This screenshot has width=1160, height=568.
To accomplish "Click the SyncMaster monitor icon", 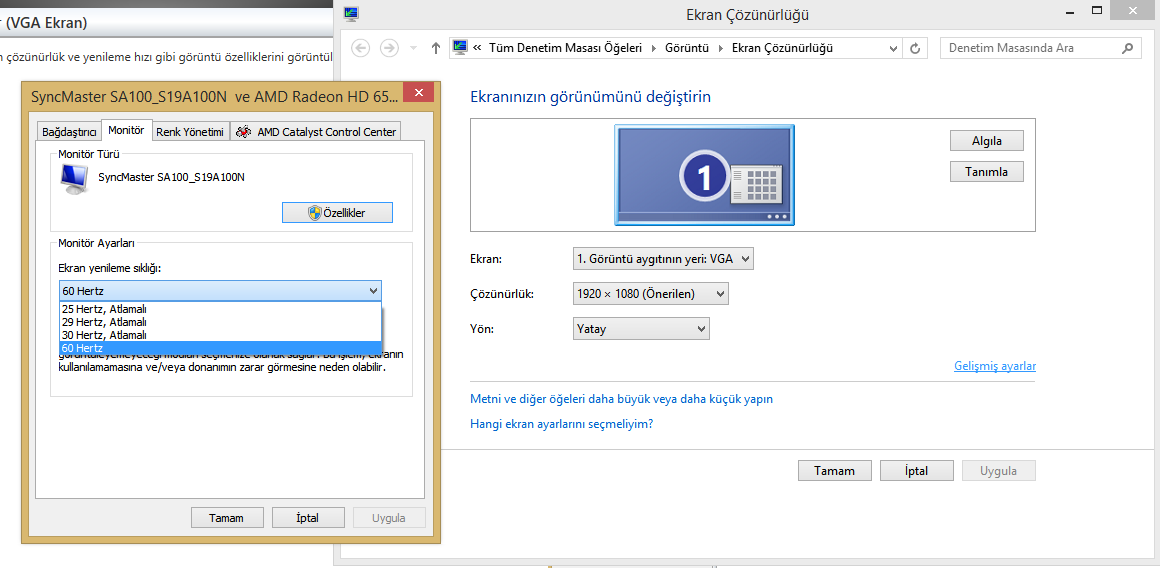I will coord(75,179).
